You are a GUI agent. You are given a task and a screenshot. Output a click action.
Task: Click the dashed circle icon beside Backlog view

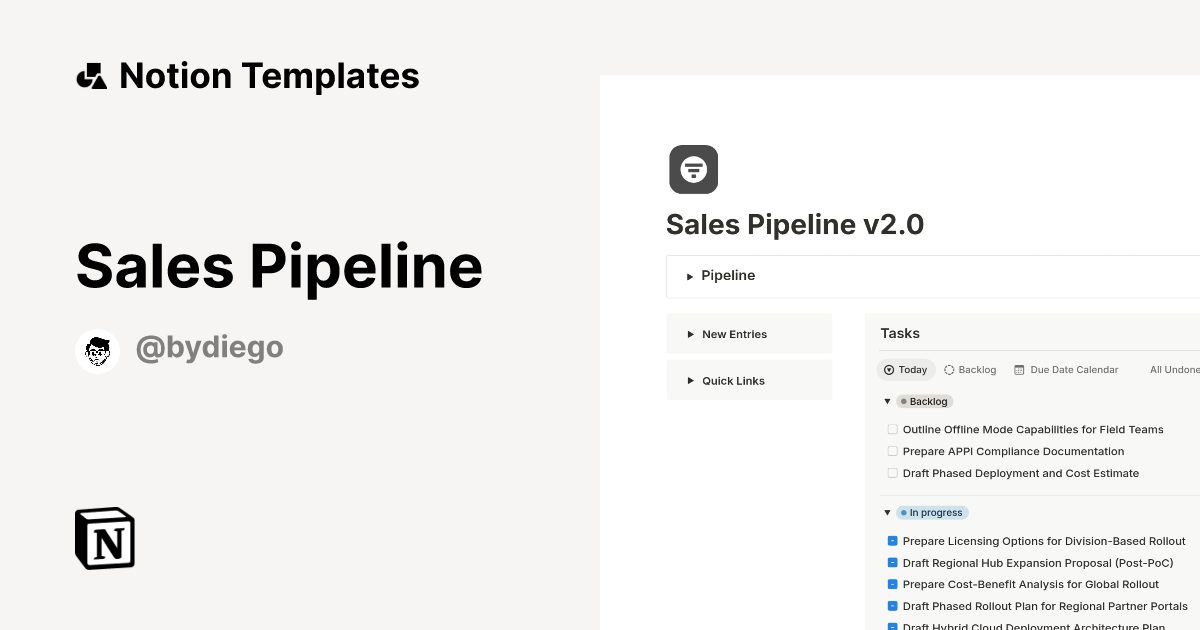pos(948,369)
